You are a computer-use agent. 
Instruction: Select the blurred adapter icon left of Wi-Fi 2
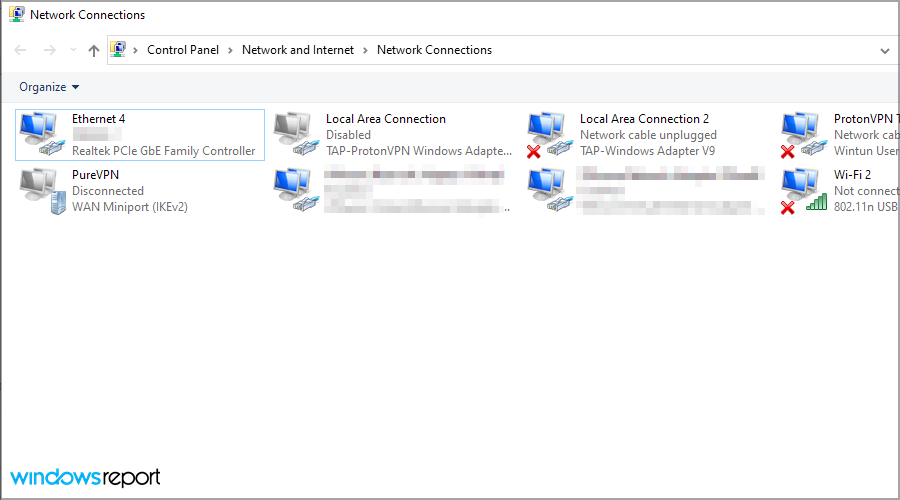[550, 190]
